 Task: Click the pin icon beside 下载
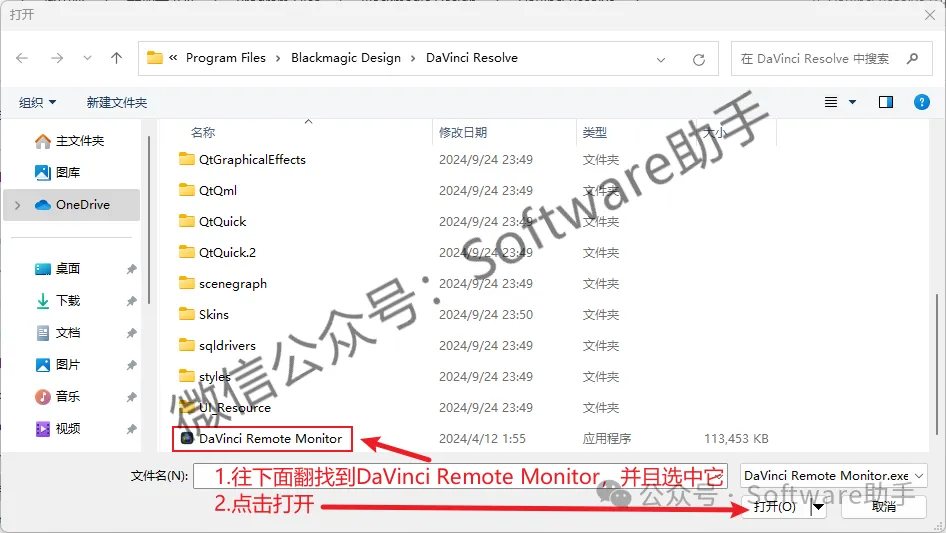[x=131, y=301]
